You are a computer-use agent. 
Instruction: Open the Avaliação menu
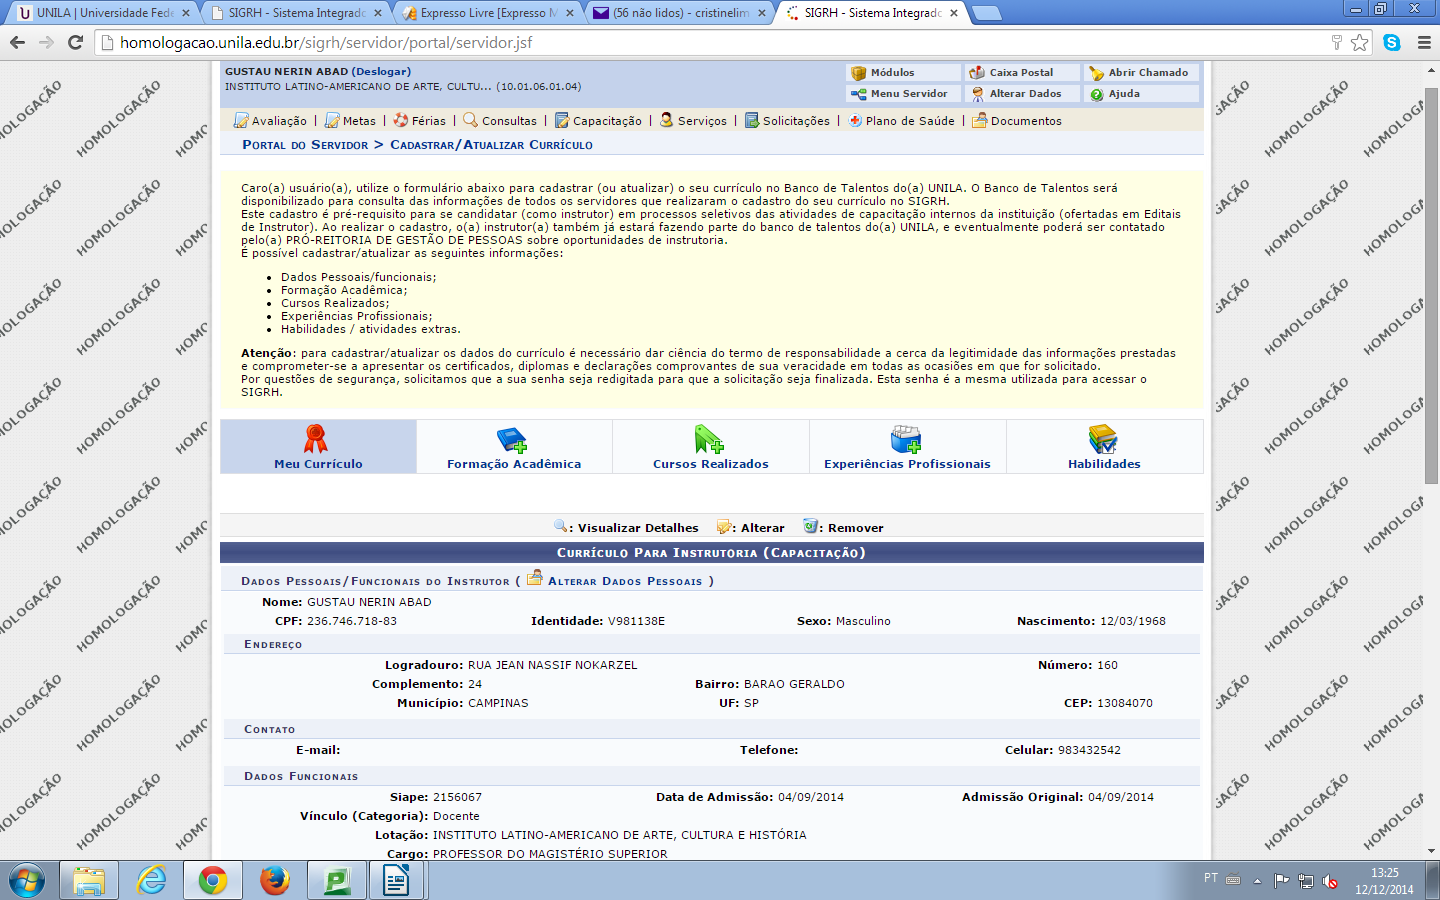[x=270, y=121]
